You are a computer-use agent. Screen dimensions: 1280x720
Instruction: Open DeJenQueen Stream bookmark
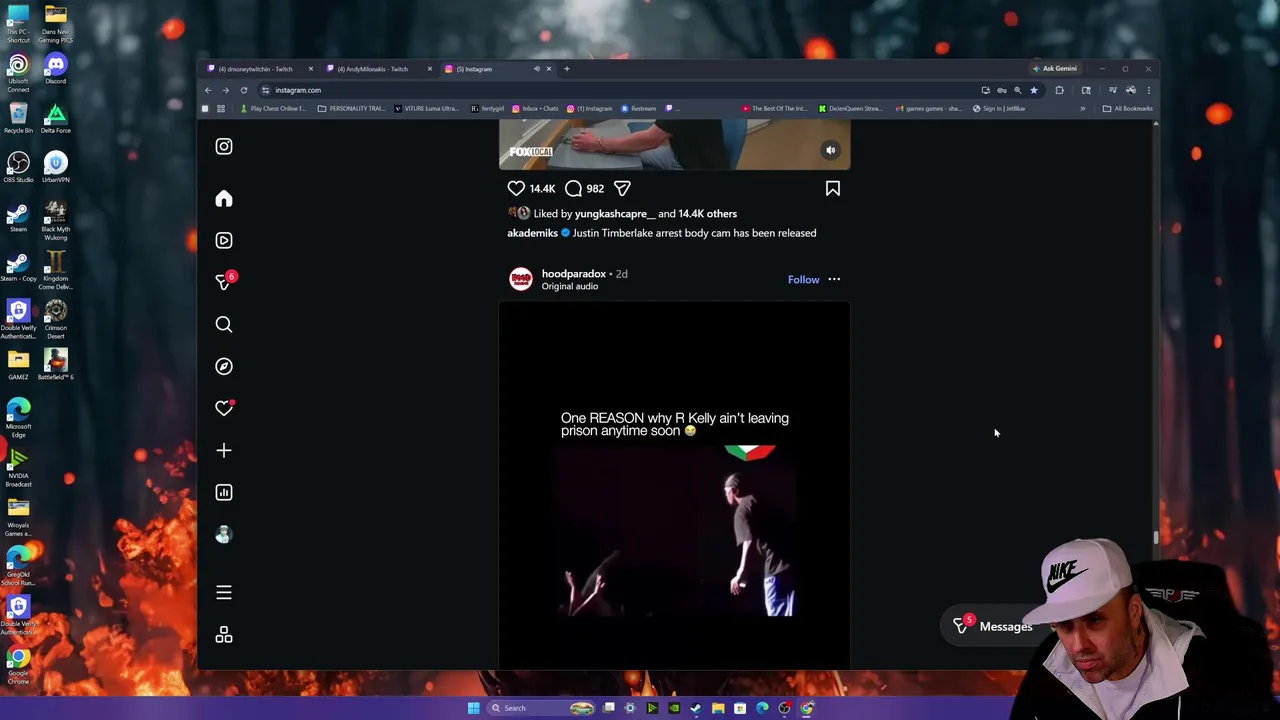[x=850, y=108]
